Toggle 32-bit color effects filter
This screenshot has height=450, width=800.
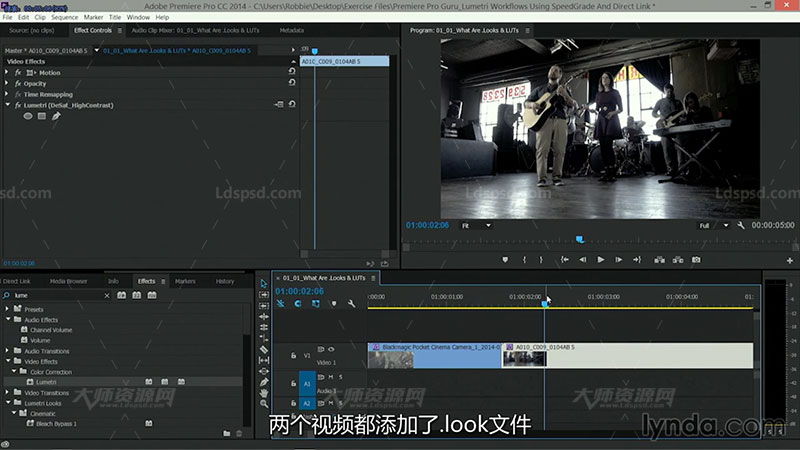coord(137,295)
